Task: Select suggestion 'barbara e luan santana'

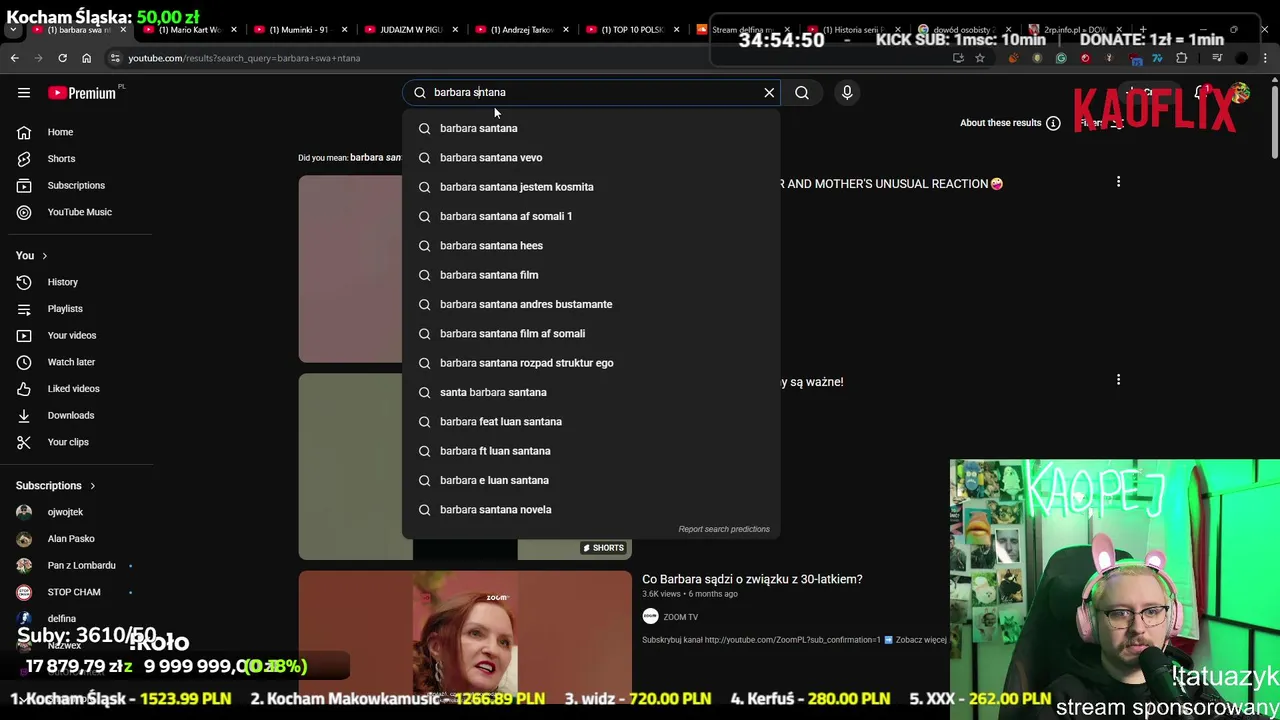Action: (591, 480)
